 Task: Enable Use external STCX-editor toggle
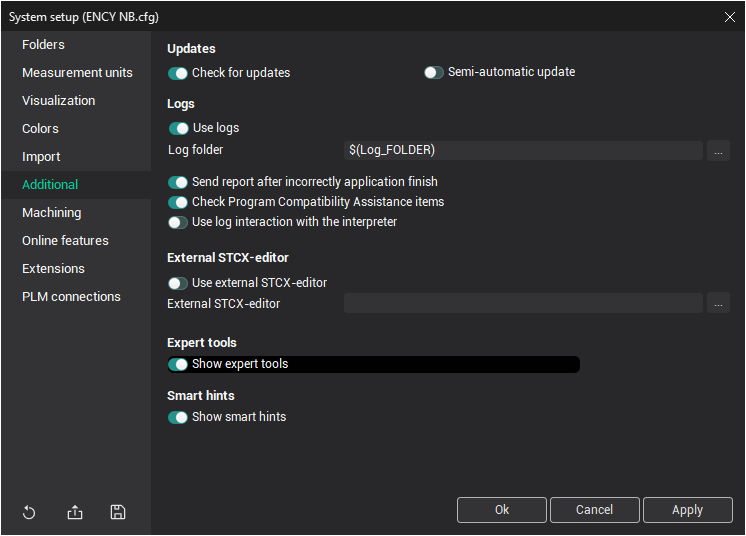click(x=179, y=283)
